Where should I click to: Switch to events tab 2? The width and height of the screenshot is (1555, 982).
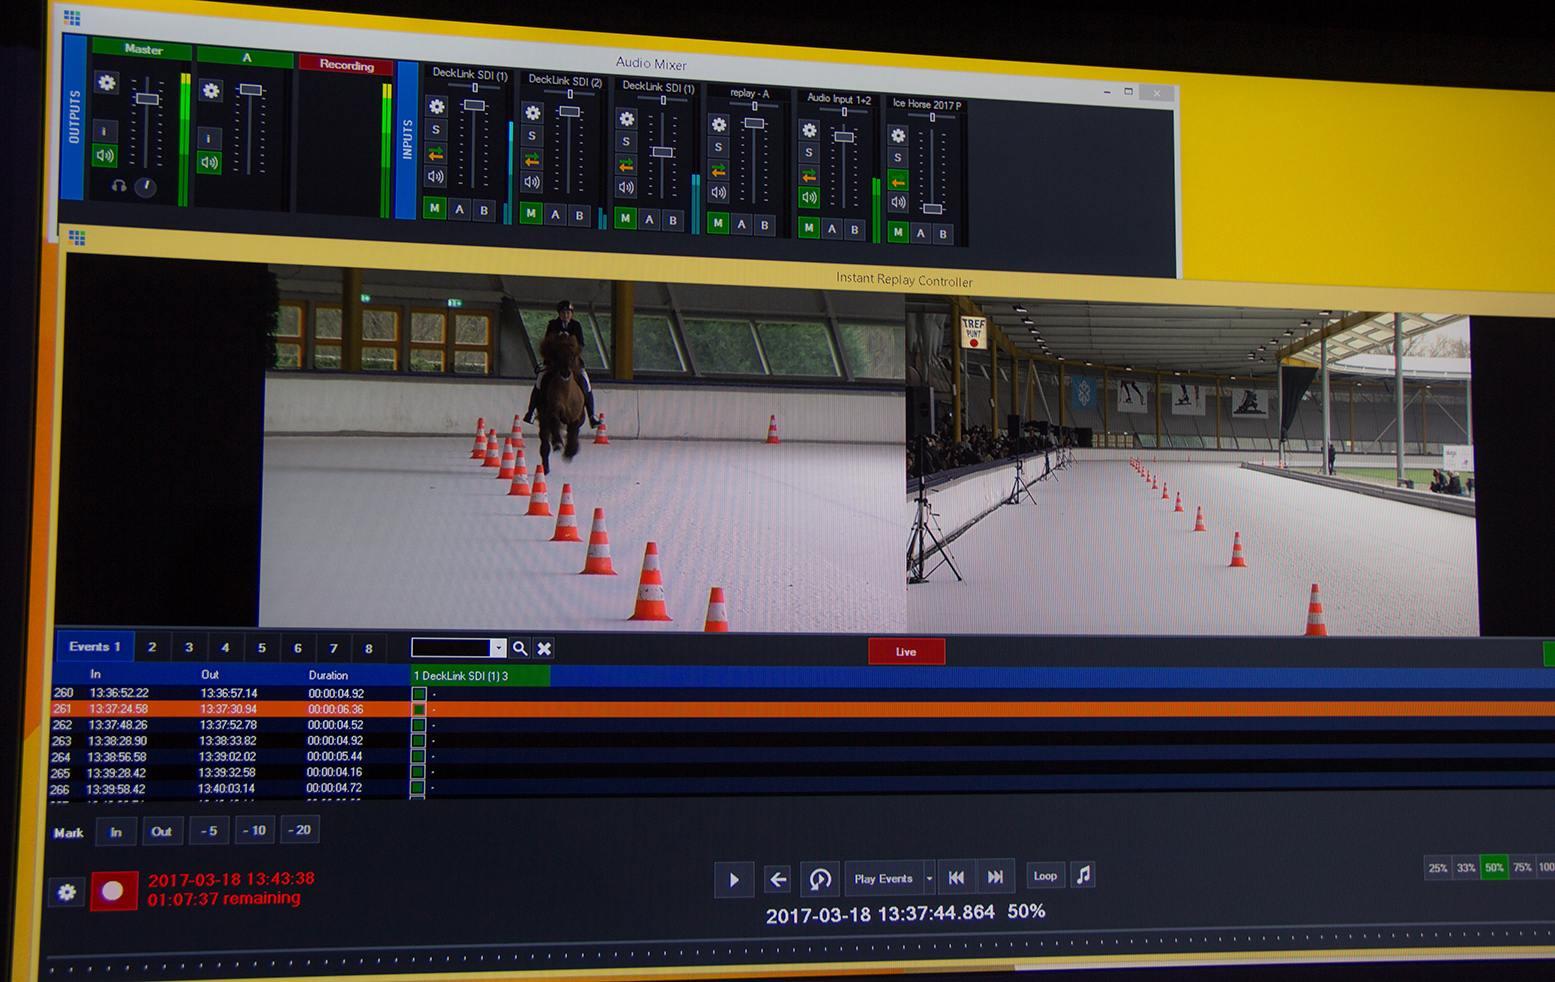click(x=152, y=647)
